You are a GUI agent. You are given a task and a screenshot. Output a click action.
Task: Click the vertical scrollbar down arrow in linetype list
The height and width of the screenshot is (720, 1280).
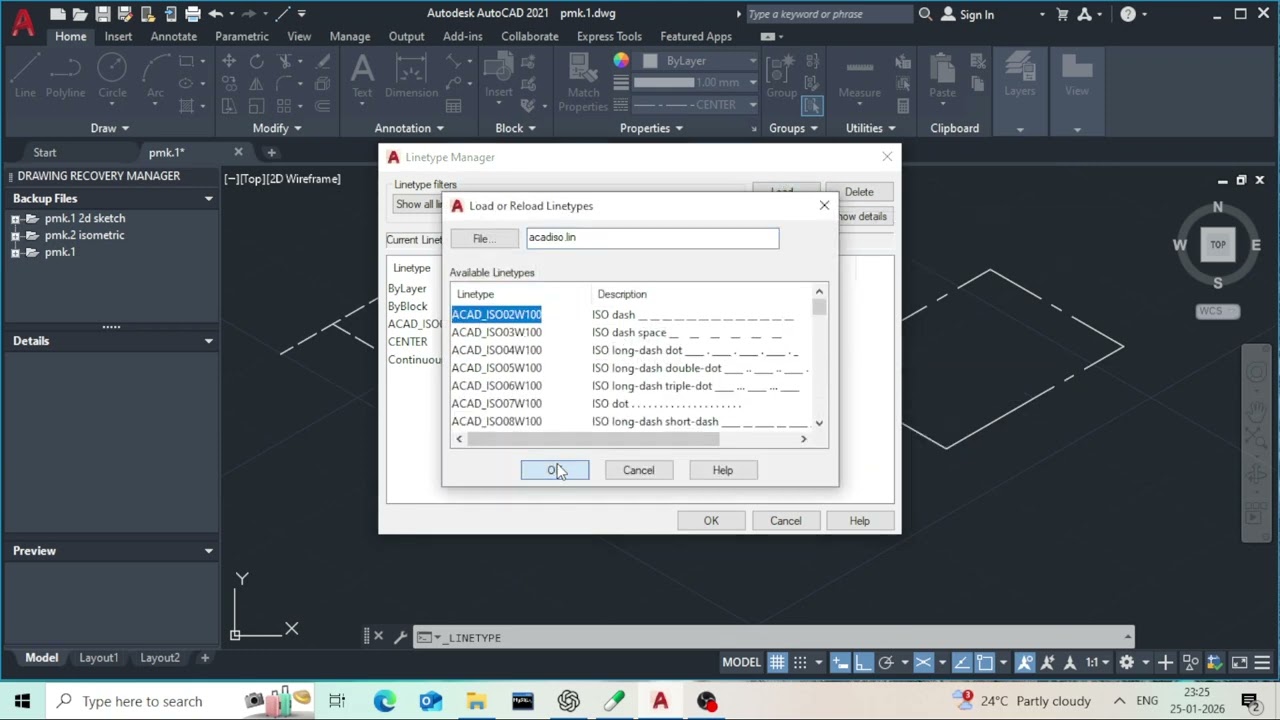tap(819, 423)
